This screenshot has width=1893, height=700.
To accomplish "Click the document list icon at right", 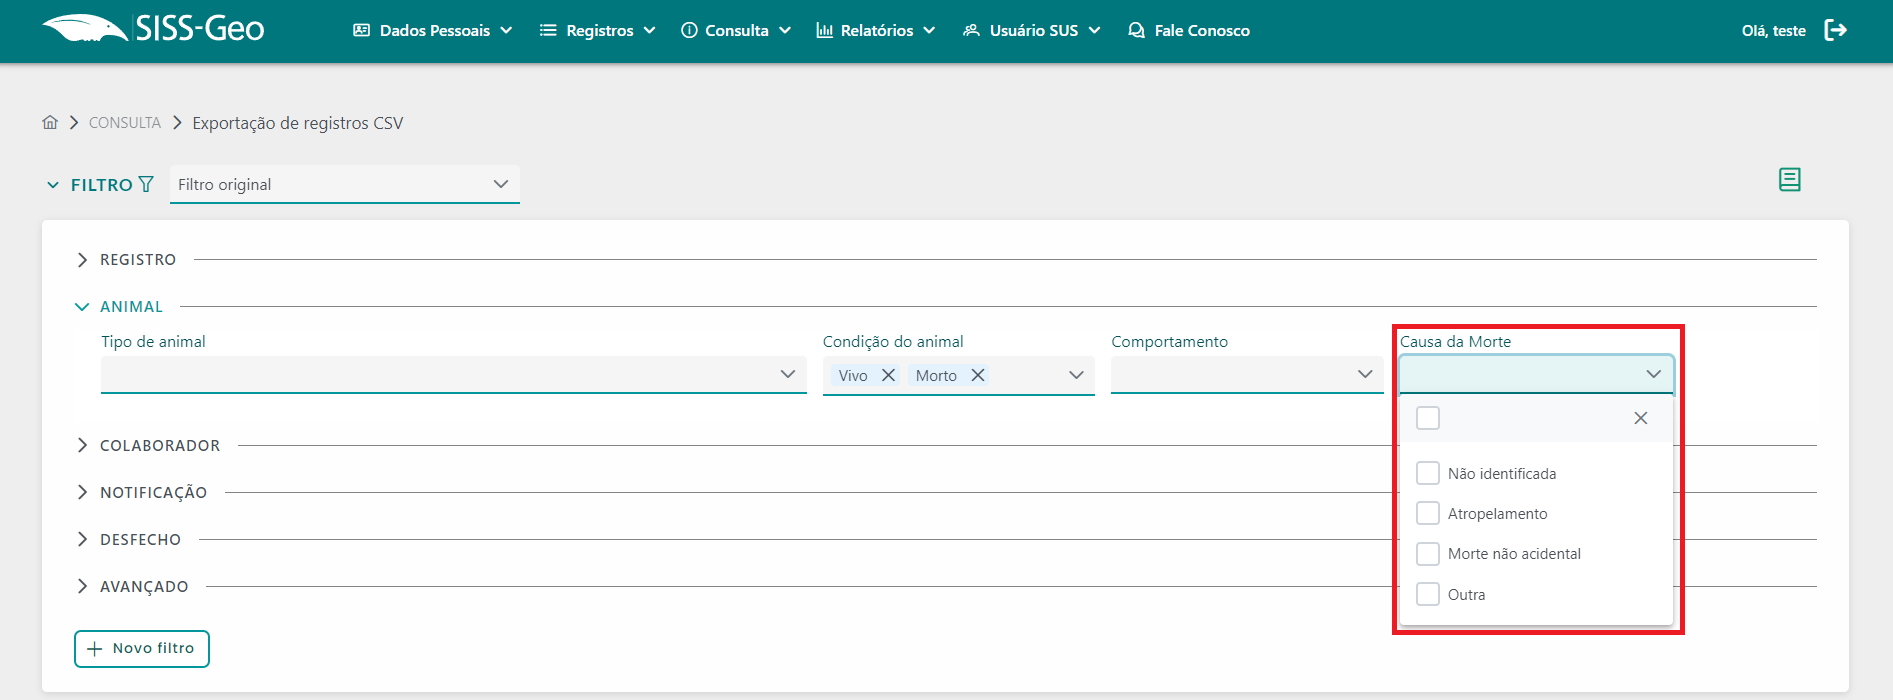I will click(x=1789, y=180).
